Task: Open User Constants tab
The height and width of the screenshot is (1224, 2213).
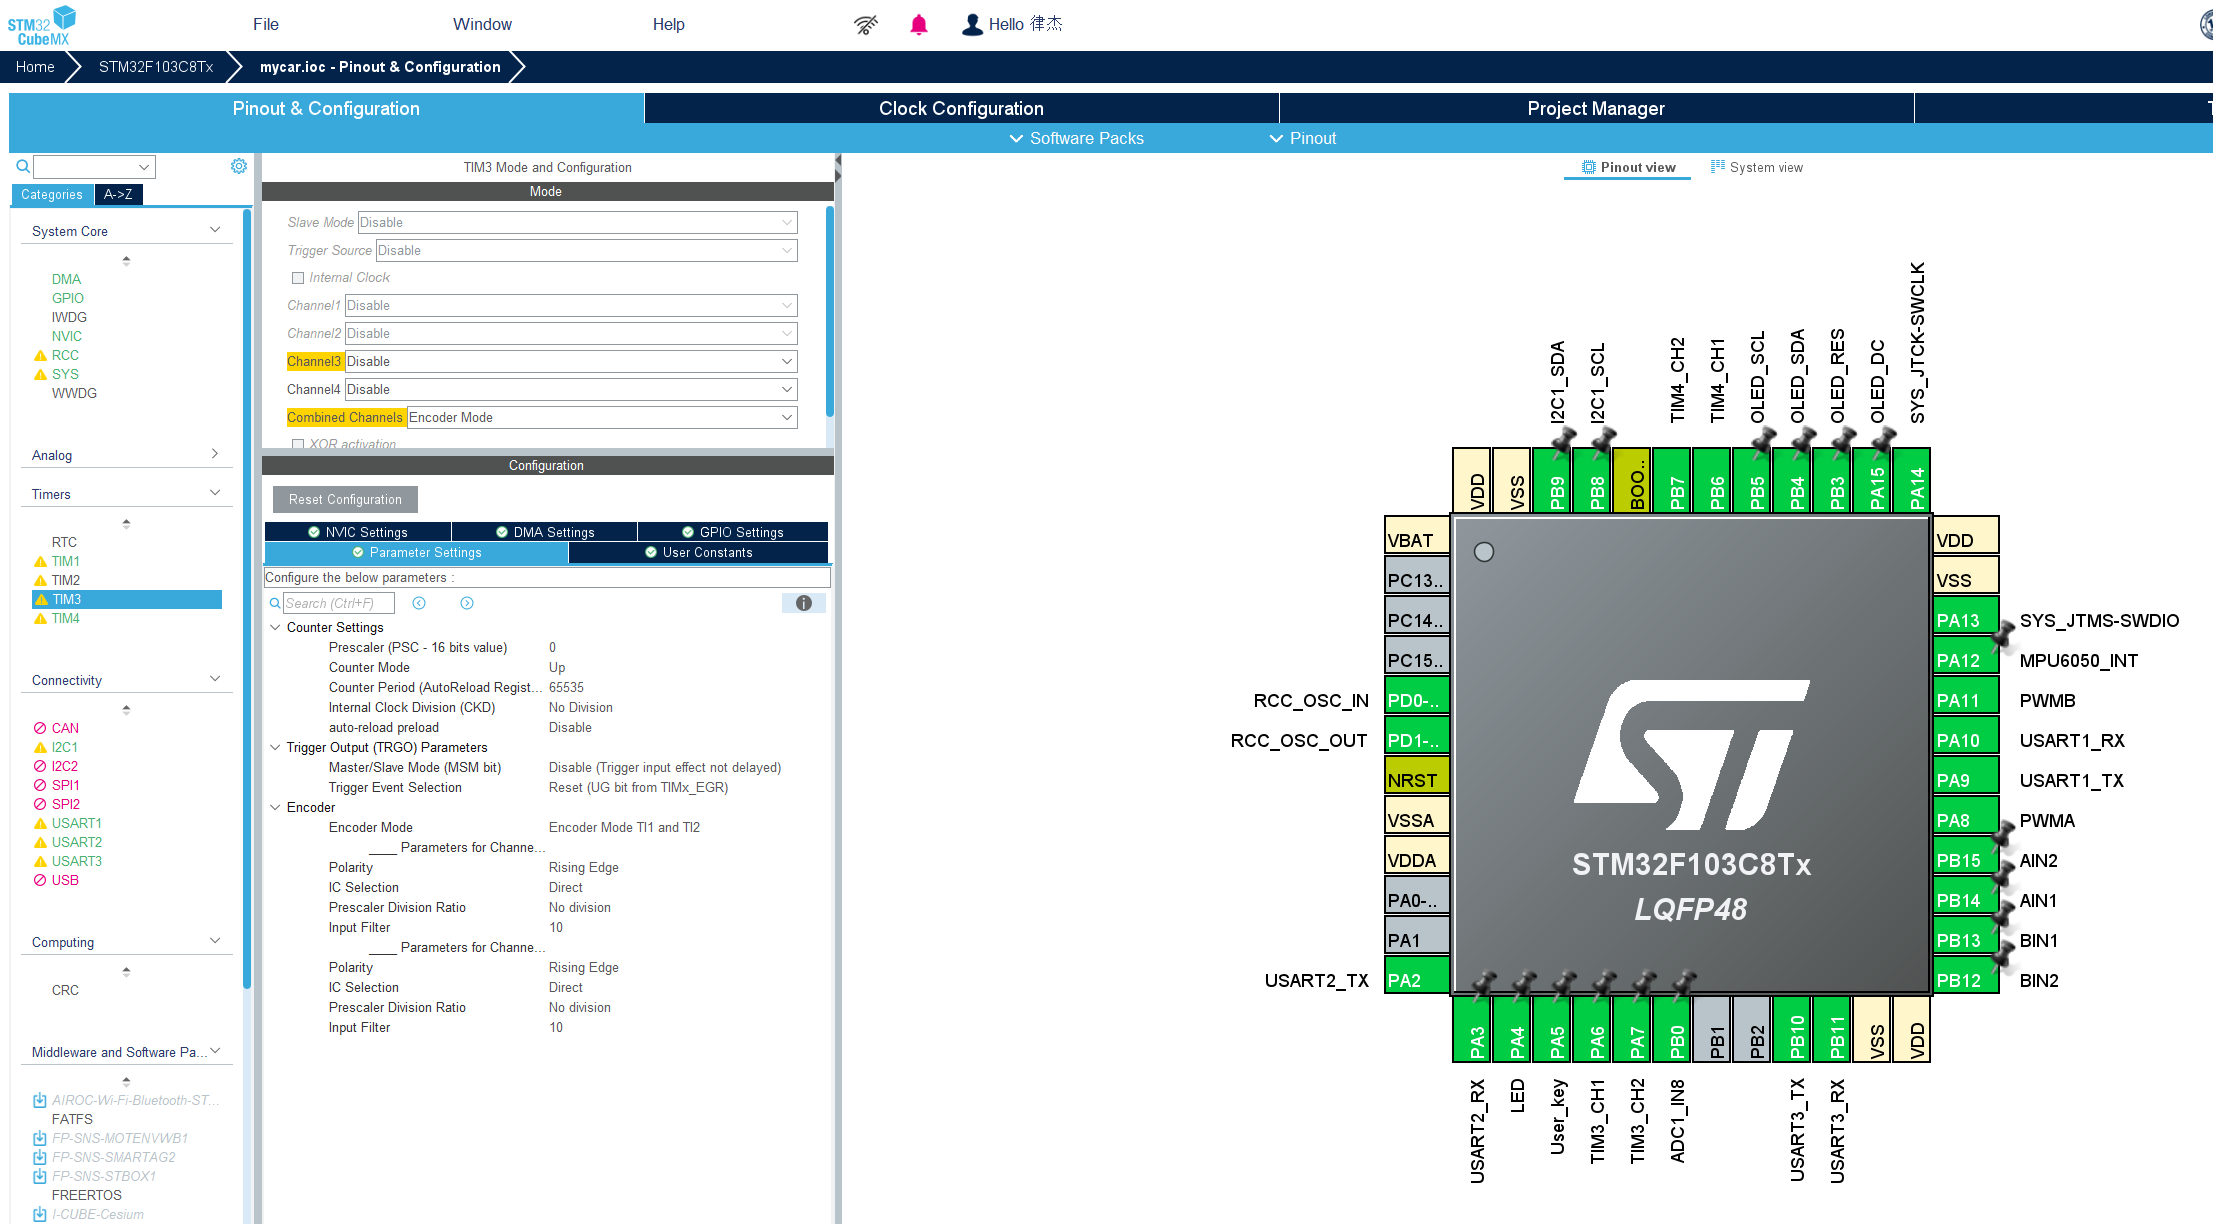Action: pyautogui.click(x=699, y=552)
